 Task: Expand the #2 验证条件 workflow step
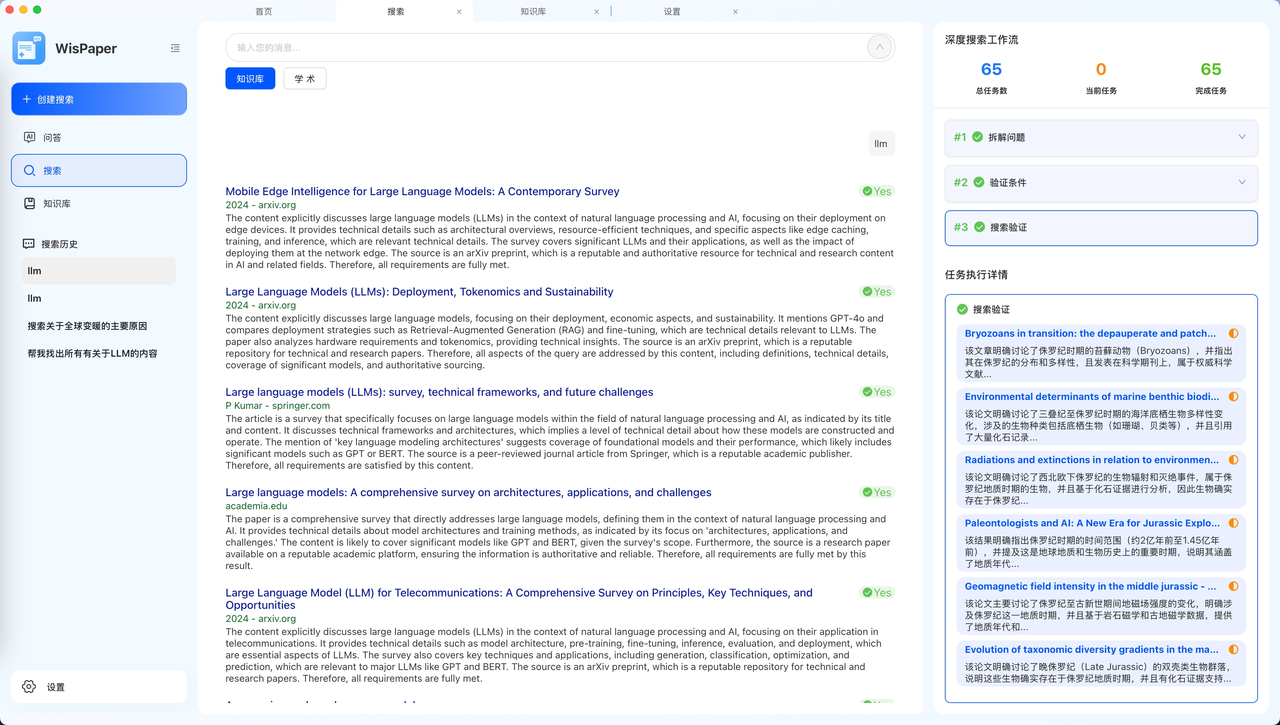pyautogui.click(x=1101, y=182)
